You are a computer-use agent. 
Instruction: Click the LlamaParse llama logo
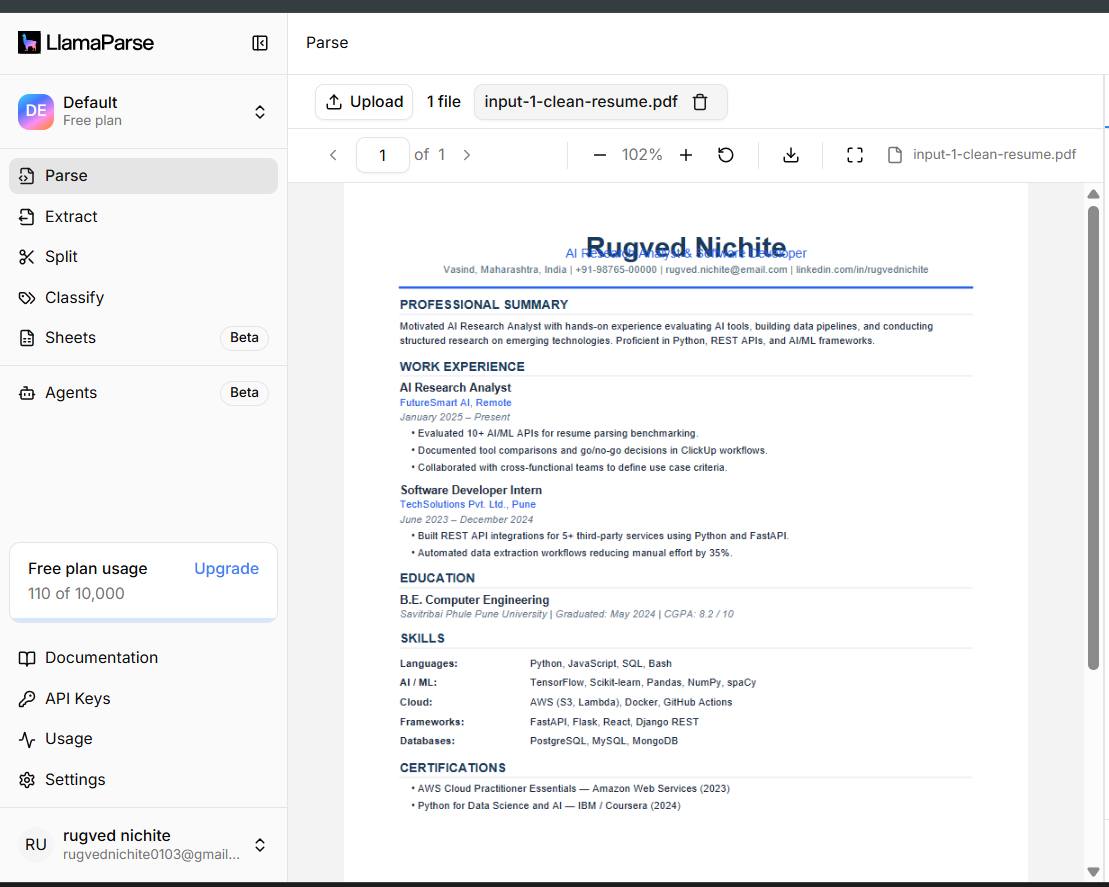(29, 42)
